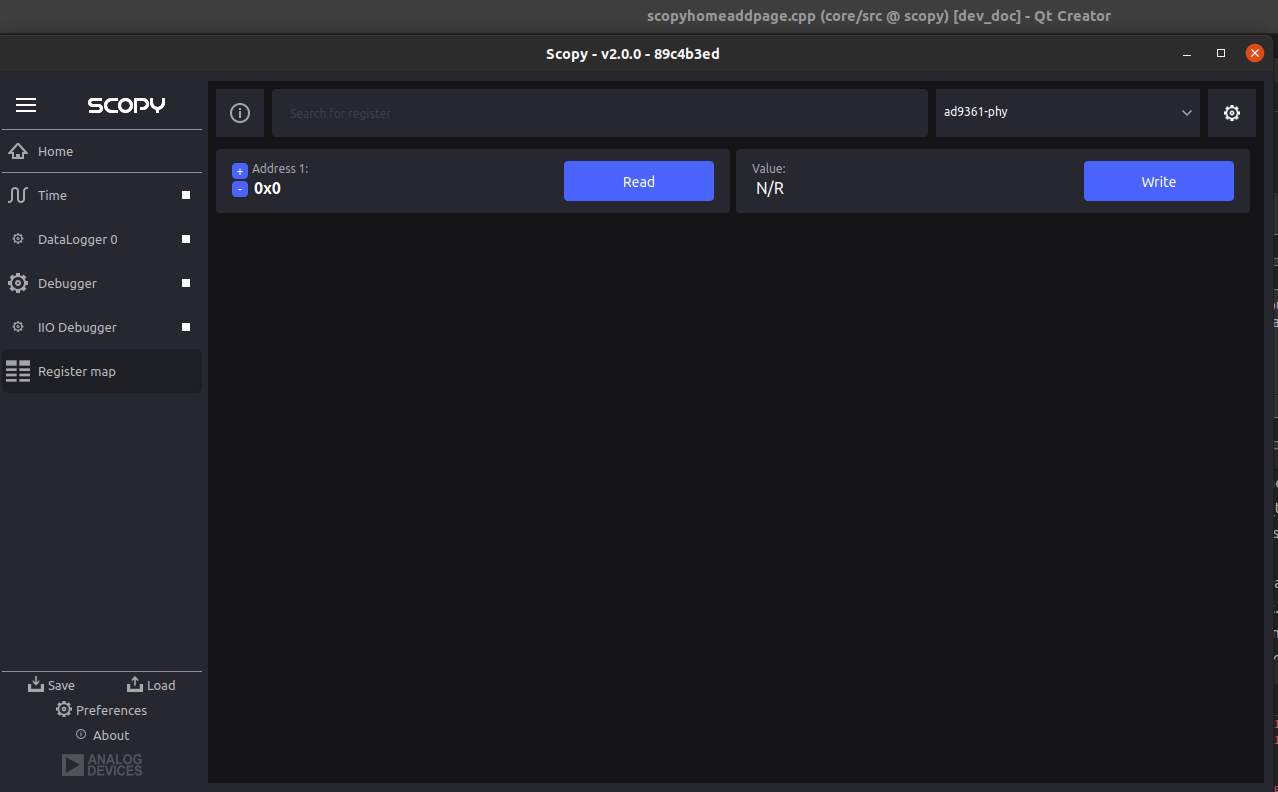Screen dimensions: 1278x792
Task: Open the Debugger tool
Action: click(x=101, y=283)
